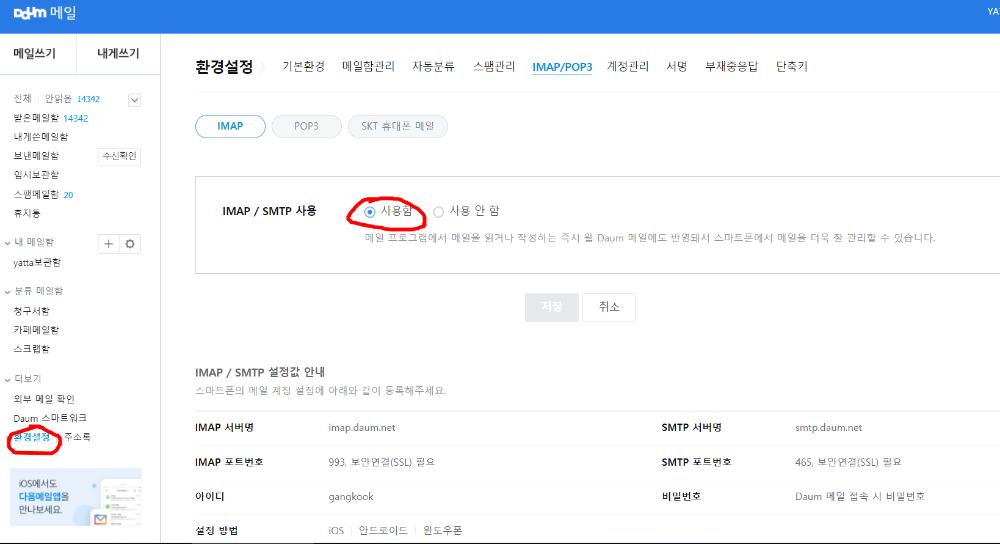
Task: Click the Daum 메일 logo
Action: pyautogui.click(x=45, y=13)
